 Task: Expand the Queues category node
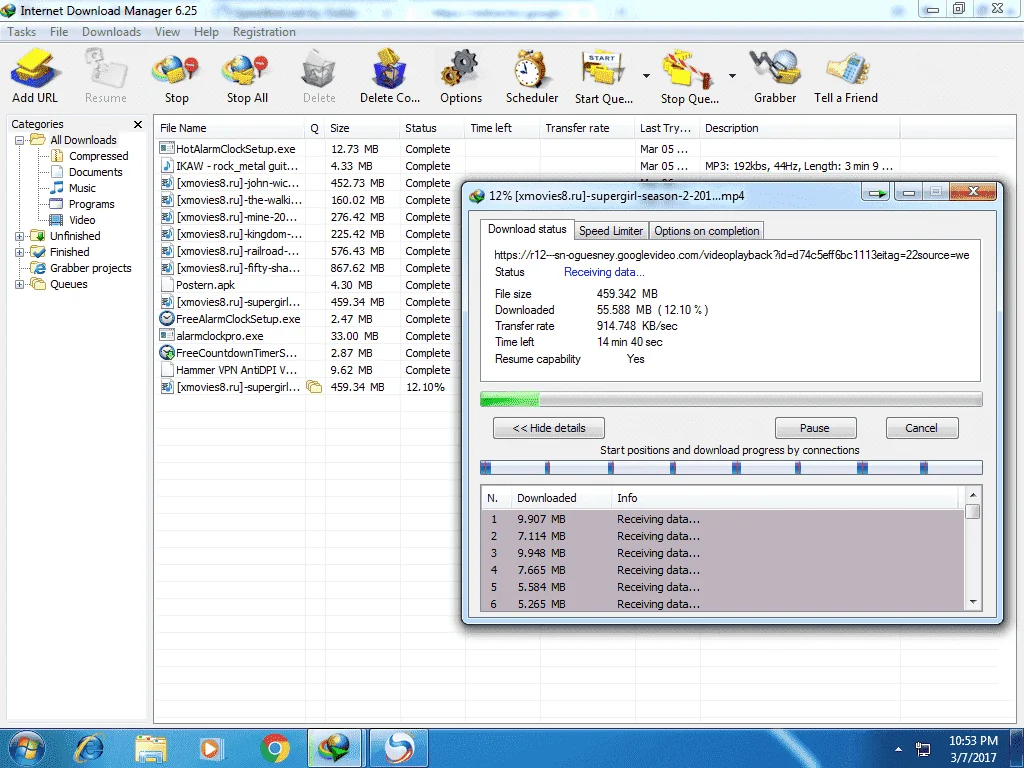pyautogui.click(x=20, y=284)
